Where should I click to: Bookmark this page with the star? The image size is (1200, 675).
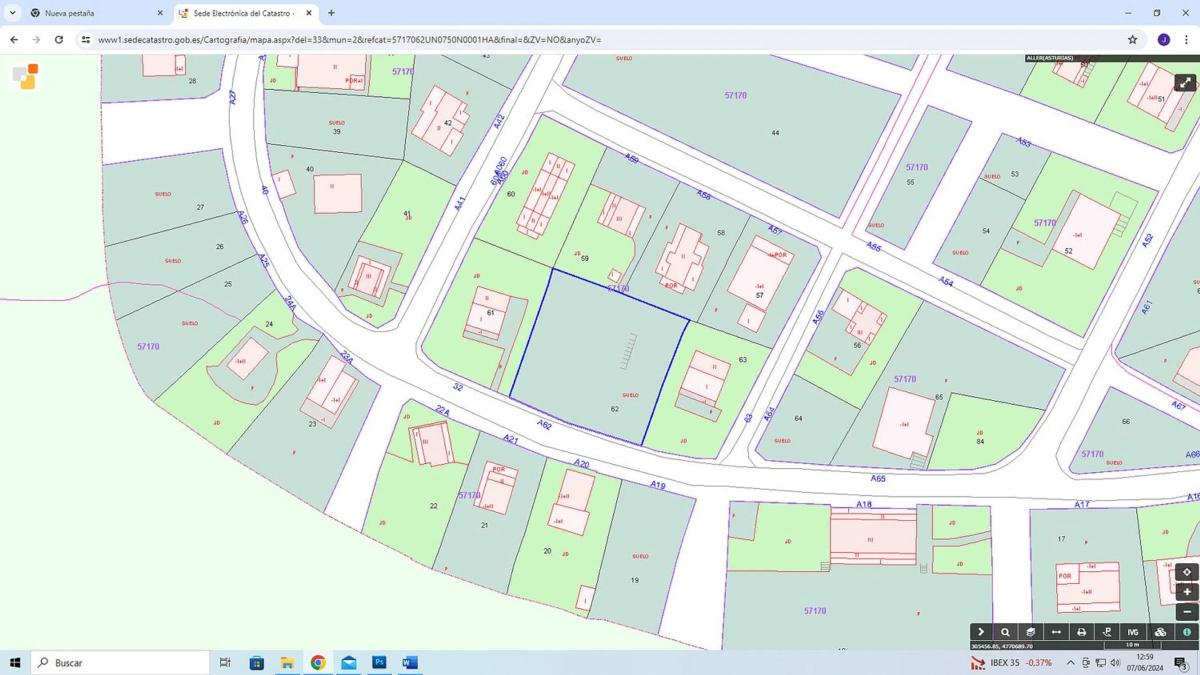[1132, 40]
